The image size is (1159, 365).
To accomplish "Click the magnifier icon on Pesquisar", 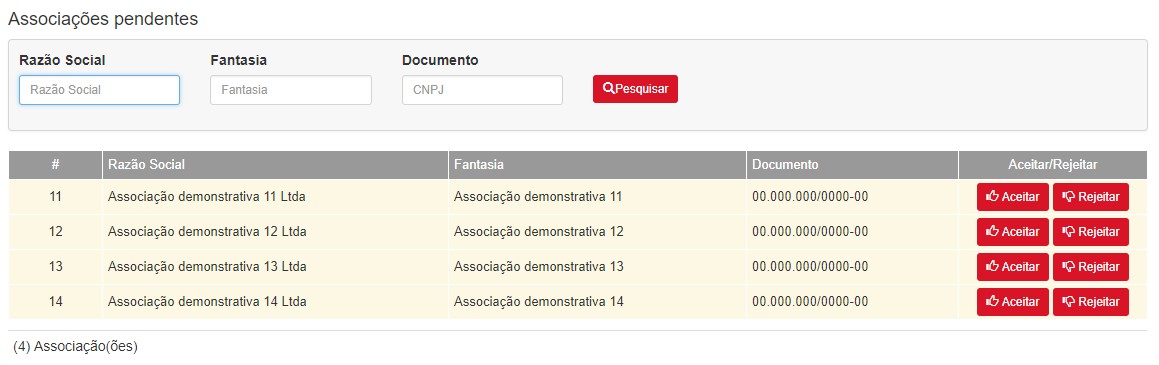I will [608, 89].
